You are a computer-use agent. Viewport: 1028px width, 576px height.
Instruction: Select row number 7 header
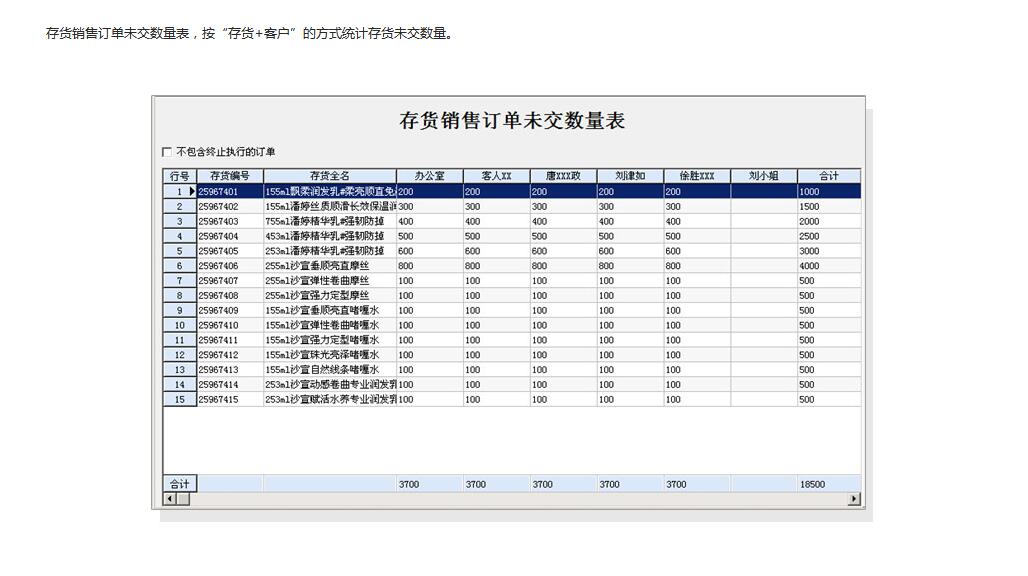[x=180, y=280]
